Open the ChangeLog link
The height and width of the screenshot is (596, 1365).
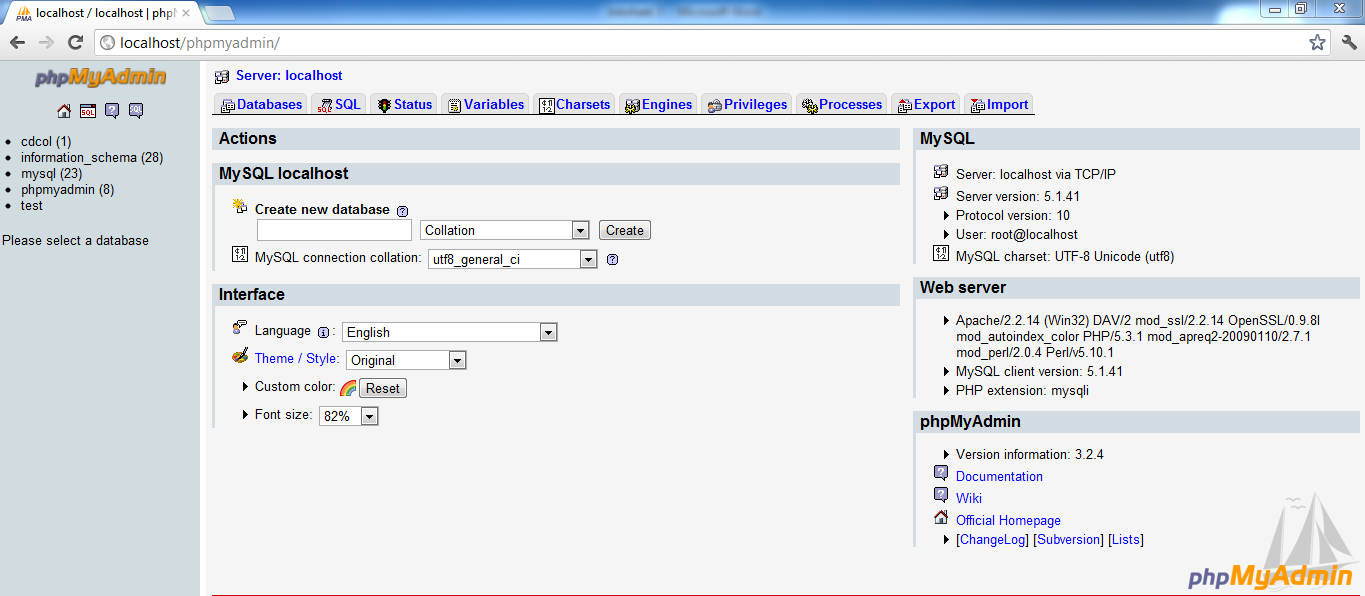click(993, 539)
